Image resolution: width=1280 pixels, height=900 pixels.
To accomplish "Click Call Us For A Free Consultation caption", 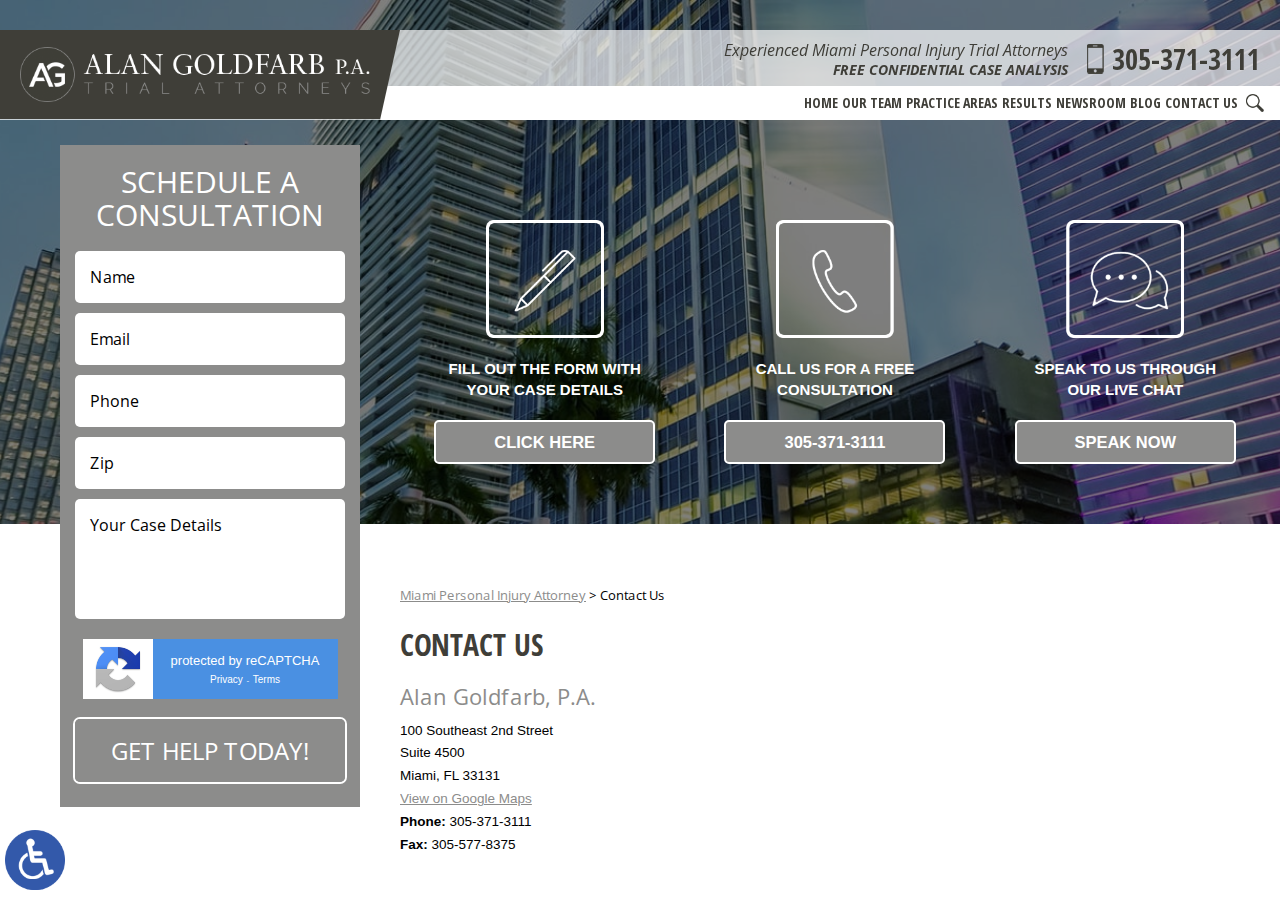I will pyautogui.click(x=835, y=379).
